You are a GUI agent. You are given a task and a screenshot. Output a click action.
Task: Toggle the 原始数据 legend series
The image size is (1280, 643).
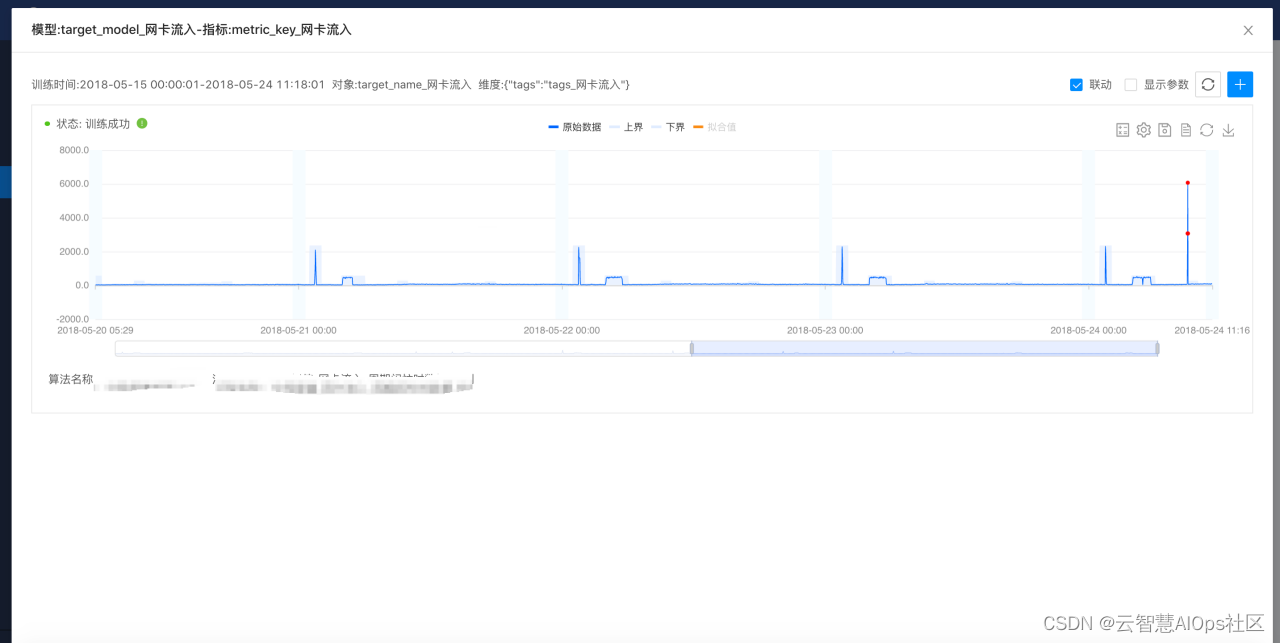pyautogui.click(x=575, y=127)
